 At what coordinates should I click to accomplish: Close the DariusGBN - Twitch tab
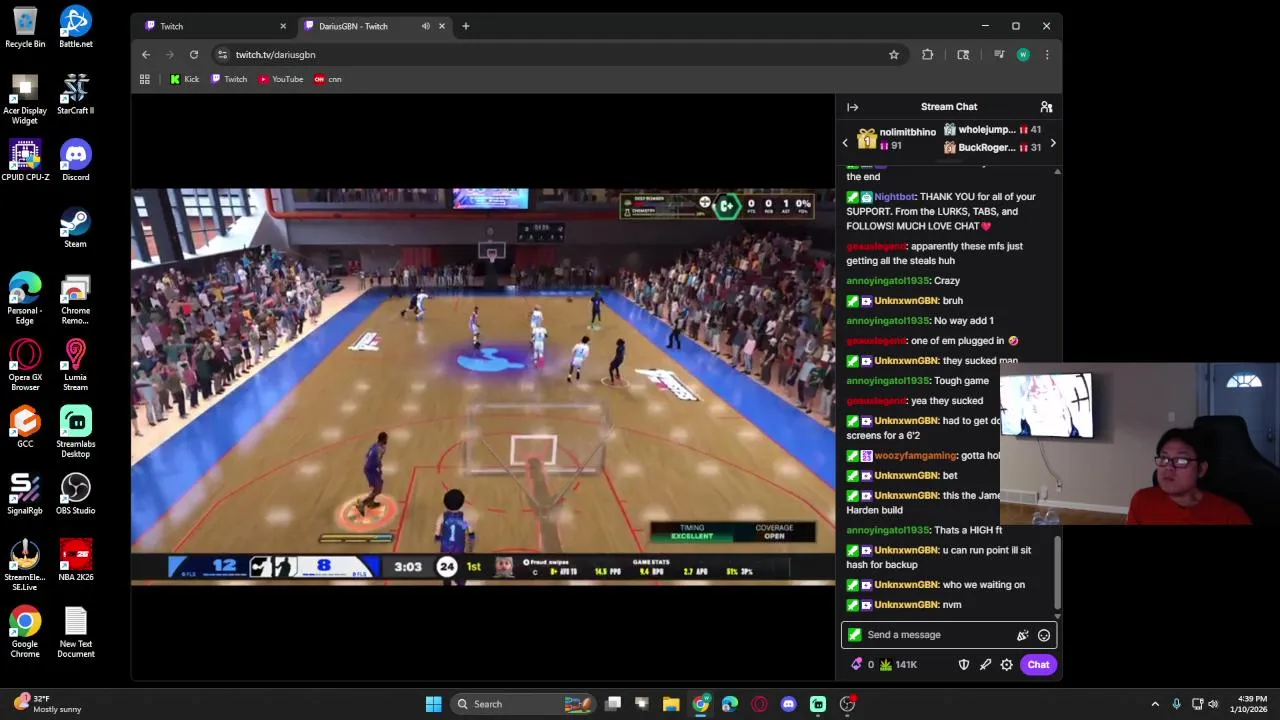coord(441,26)
